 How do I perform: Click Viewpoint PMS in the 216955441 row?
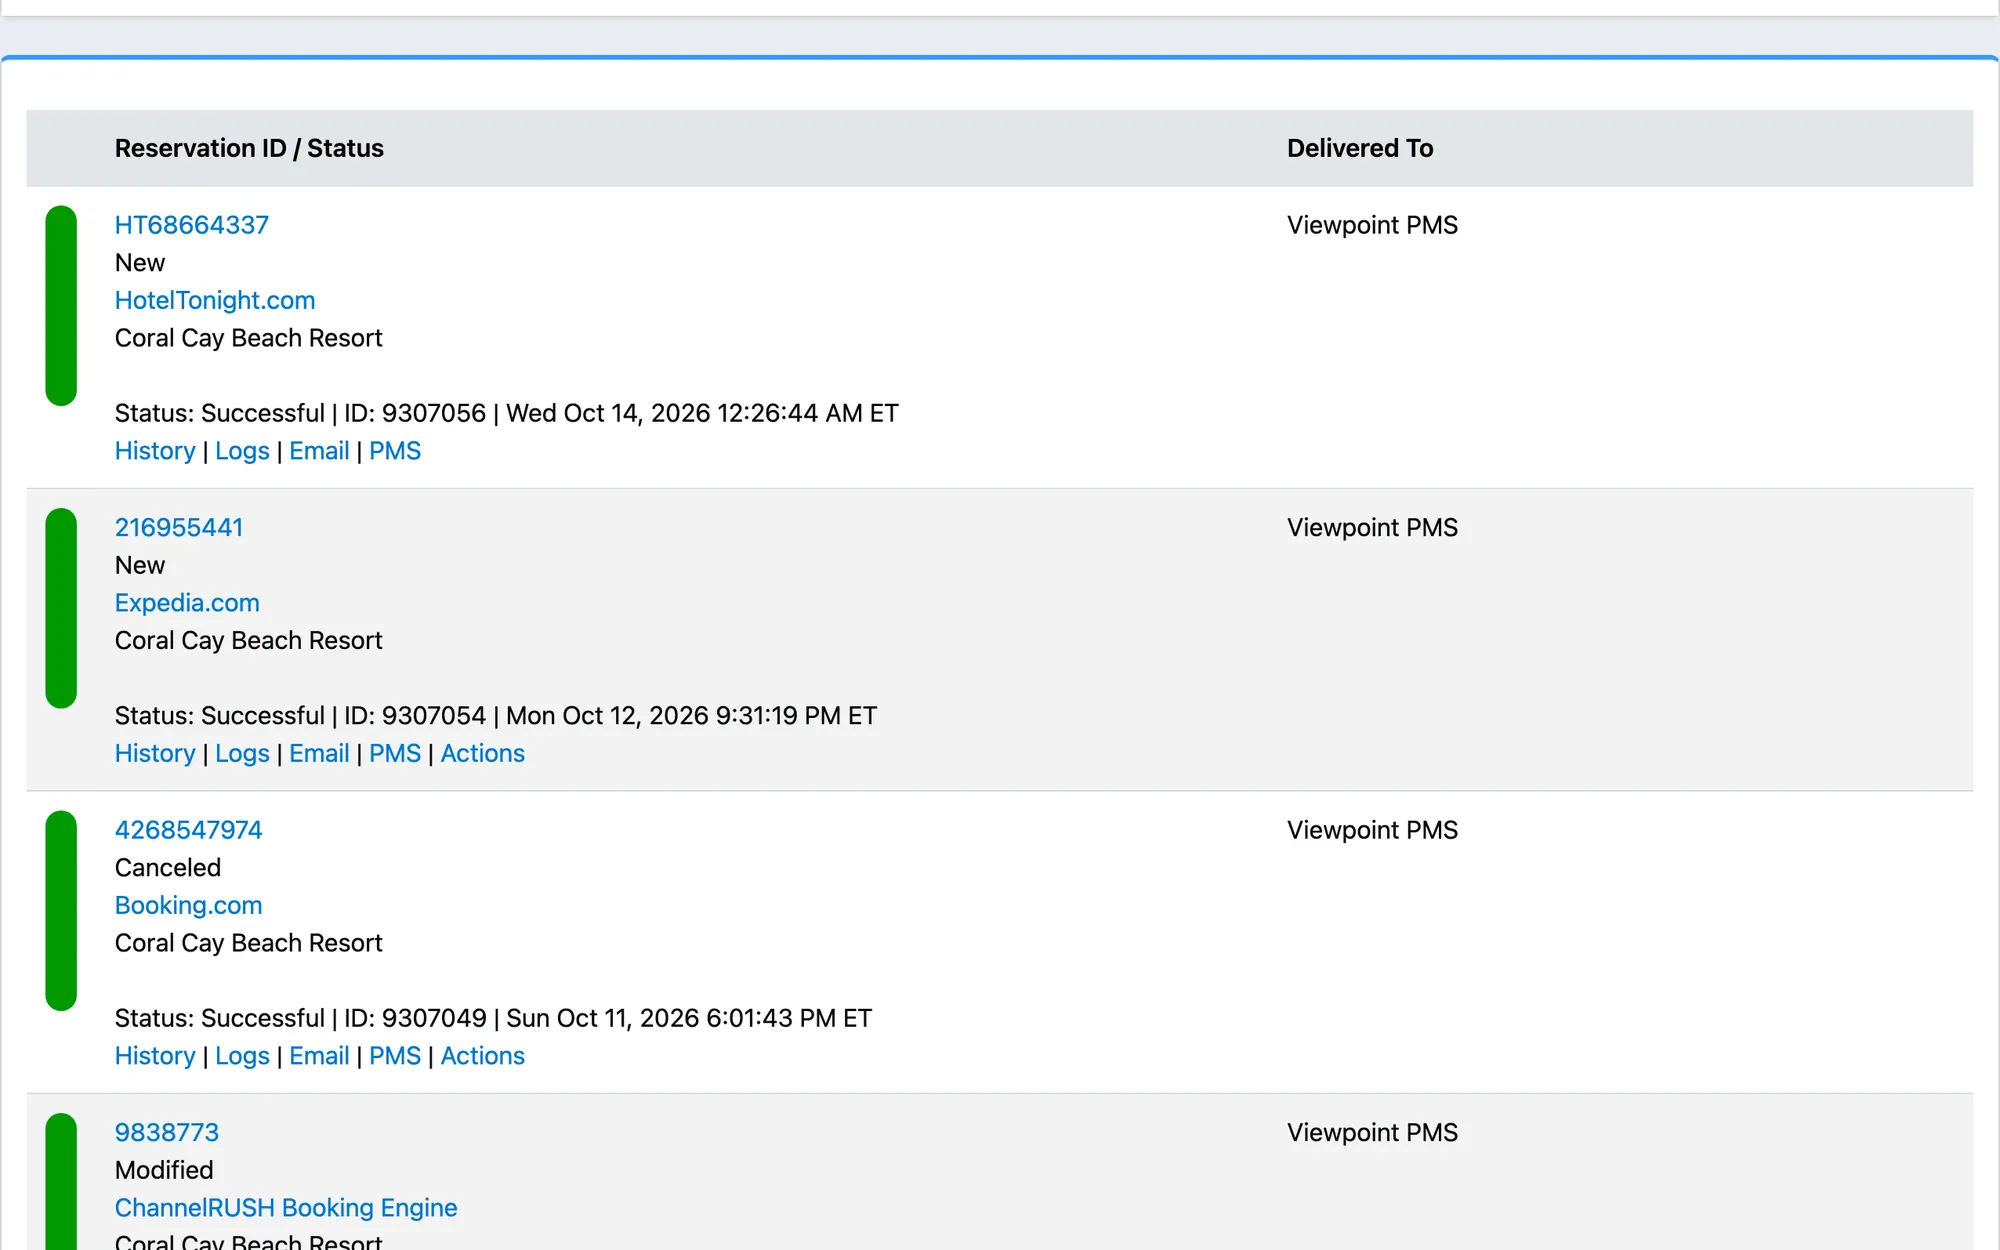tap(1372, 527)
